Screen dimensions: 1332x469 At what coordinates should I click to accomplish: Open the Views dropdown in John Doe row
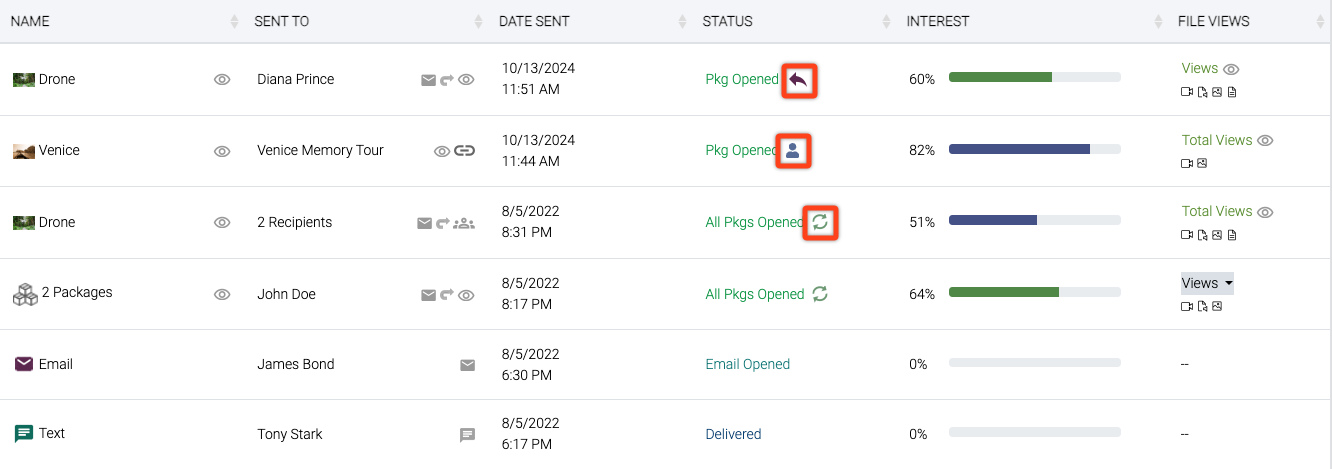point(1207,283)
